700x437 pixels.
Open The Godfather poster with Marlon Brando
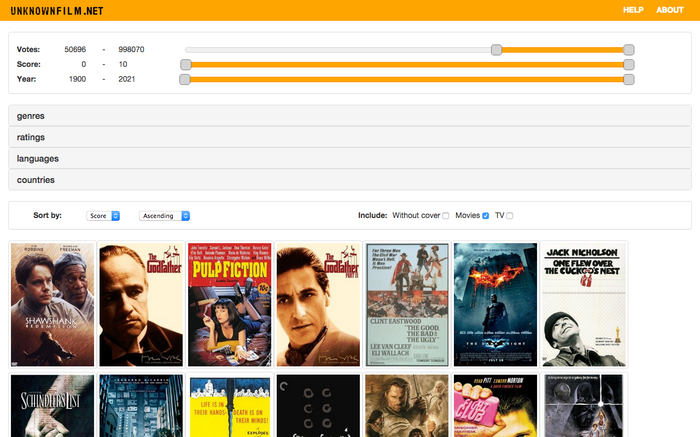tap(141, 304)
